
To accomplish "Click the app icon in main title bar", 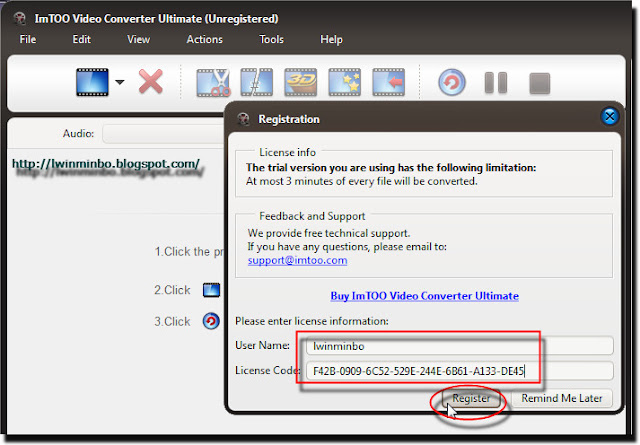I will point(20,18).
